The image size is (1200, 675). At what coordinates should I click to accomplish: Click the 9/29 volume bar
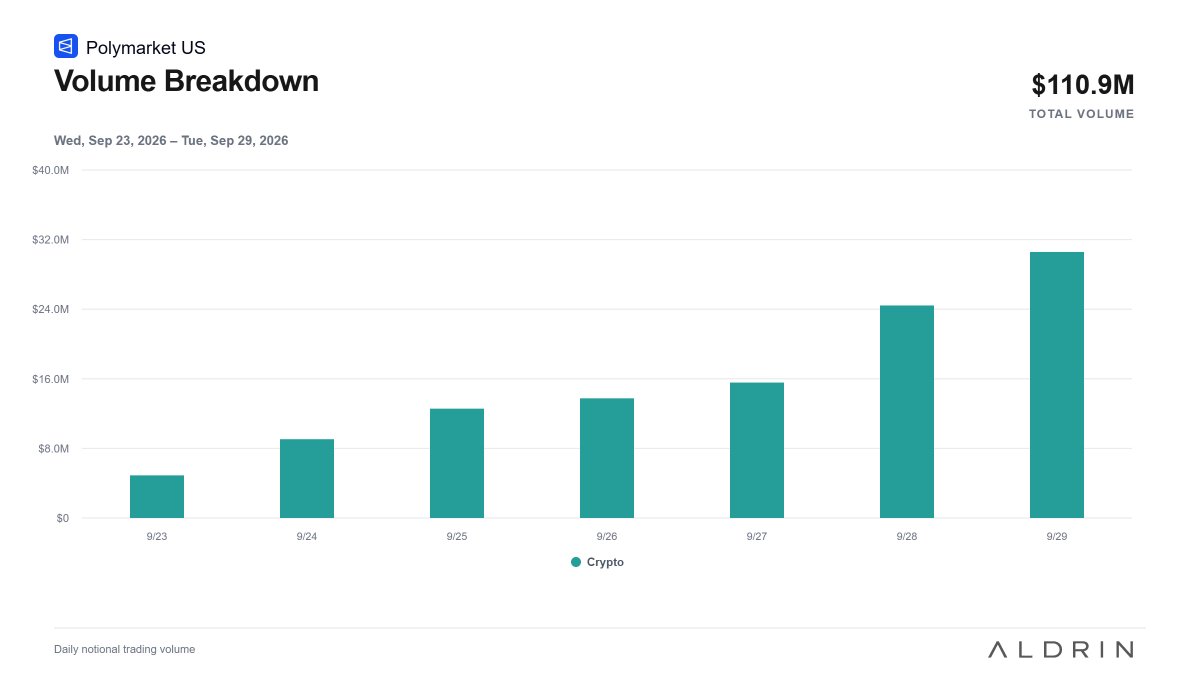[x=1057, y=385]
